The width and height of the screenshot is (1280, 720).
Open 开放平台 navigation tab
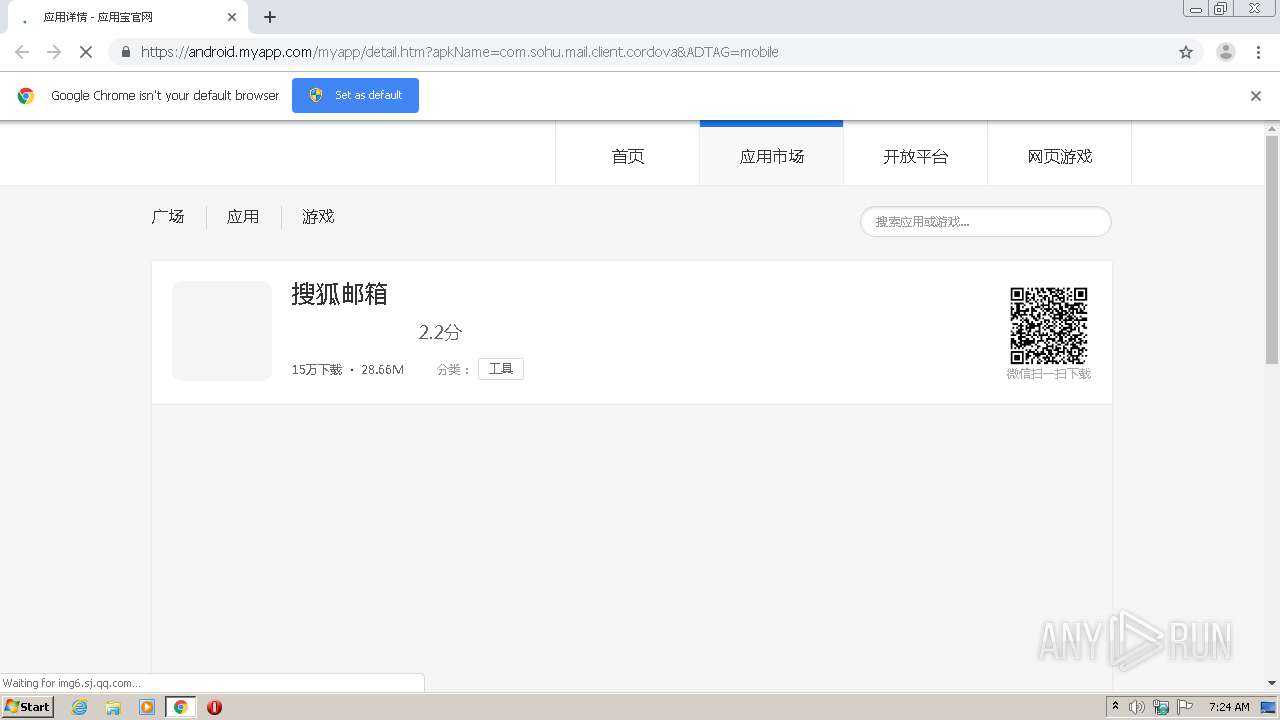(x=916, y=156)
